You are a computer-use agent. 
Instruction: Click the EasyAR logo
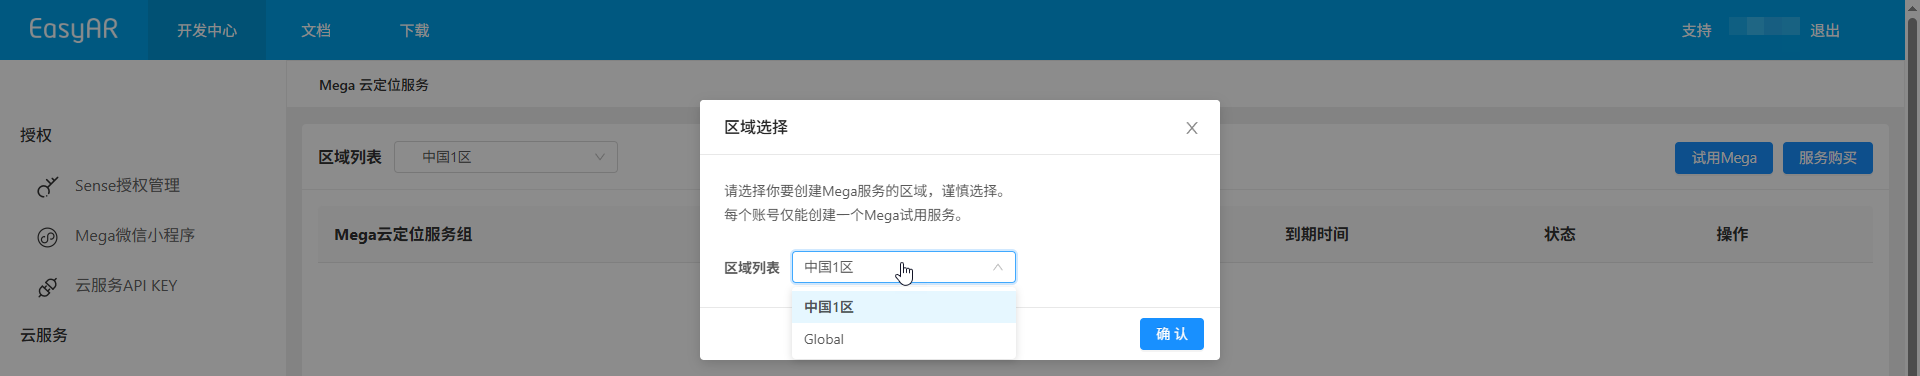(74, 30)
